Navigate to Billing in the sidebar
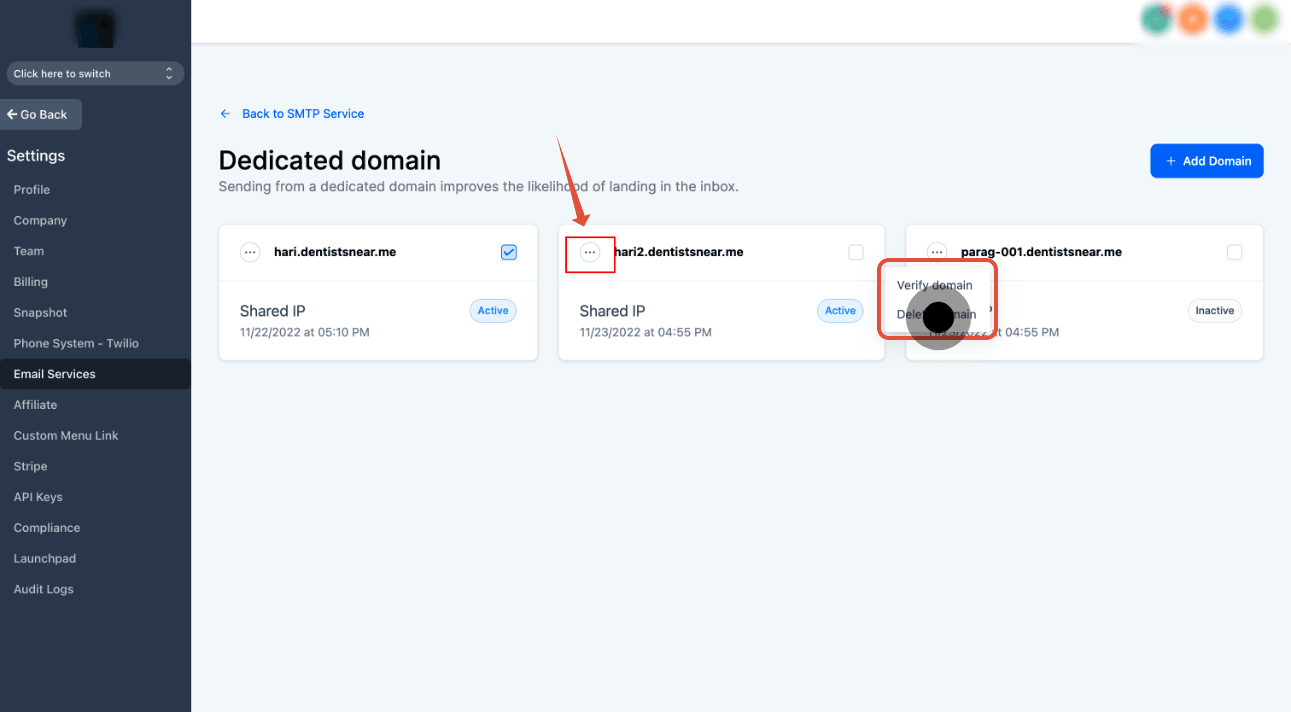The width and height of the screenshot is (1291, 712). point(31,282)
